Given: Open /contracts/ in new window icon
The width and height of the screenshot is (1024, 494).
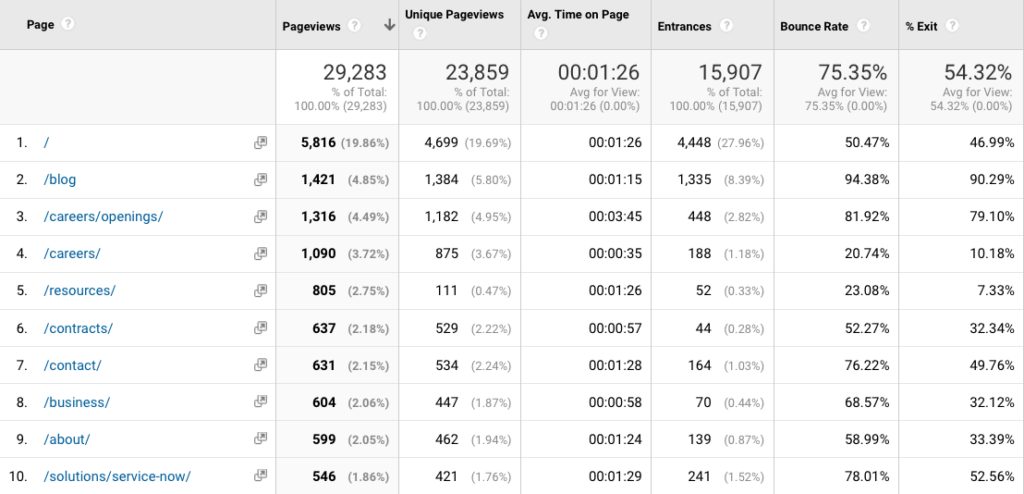Looking at the screenshot, I should point(261,327).
